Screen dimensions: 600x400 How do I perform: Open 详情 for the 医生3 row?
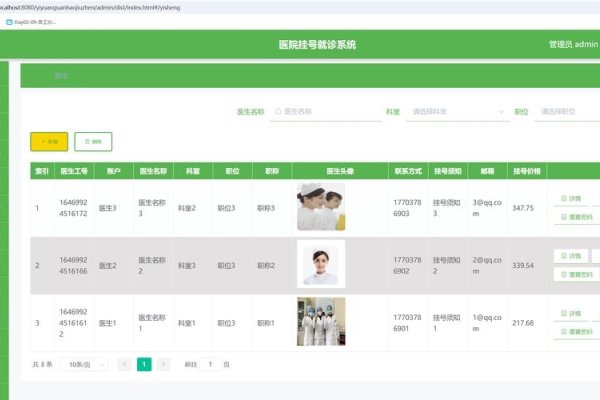coord(571,198)
